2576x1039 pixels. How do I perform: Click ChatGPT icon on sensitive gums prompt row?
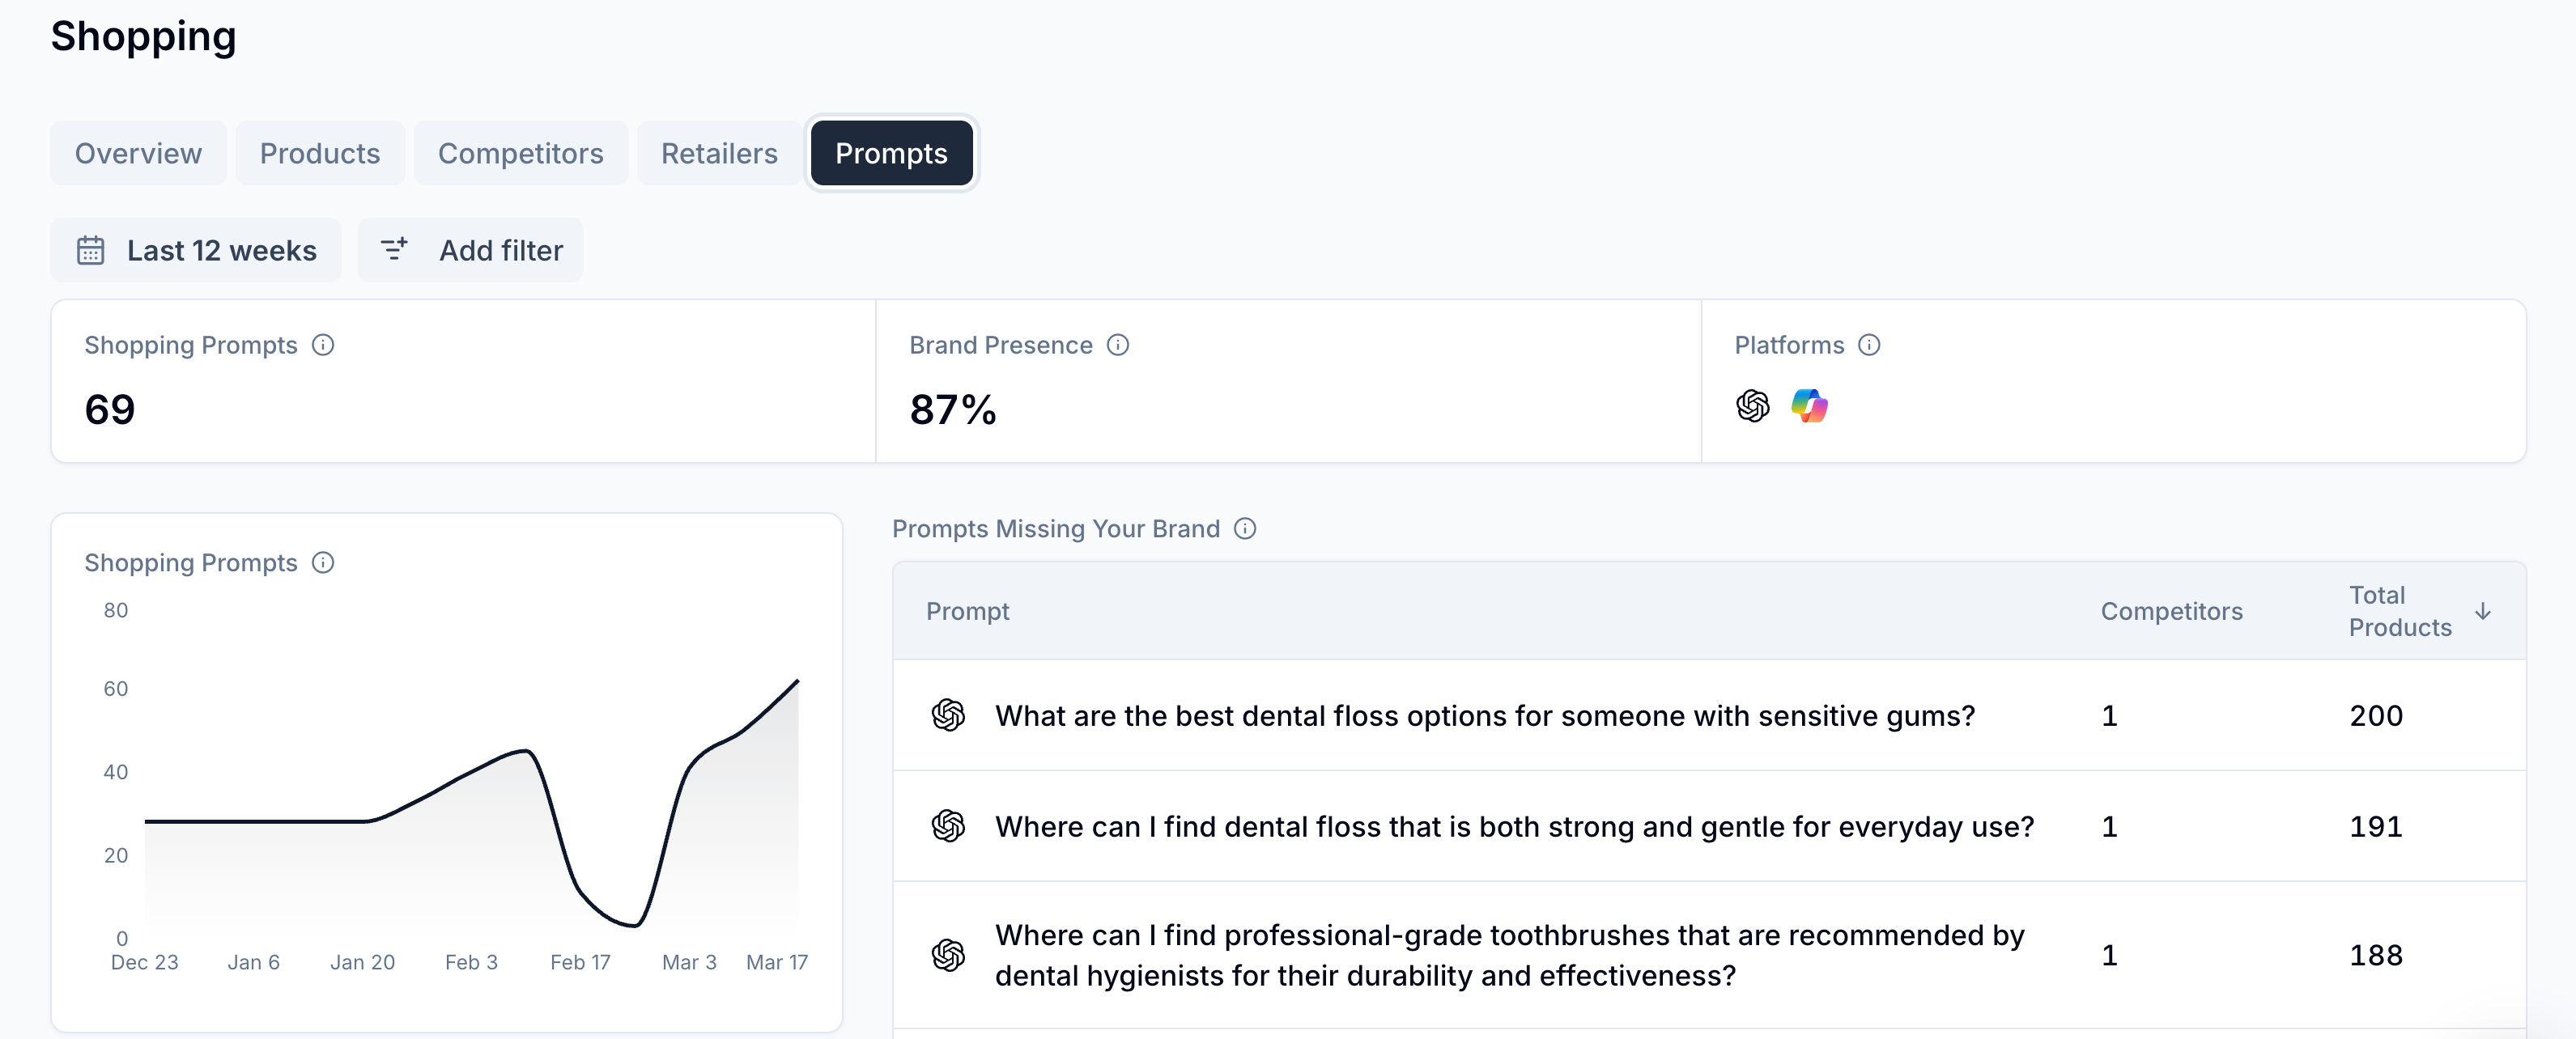(948, 715)
